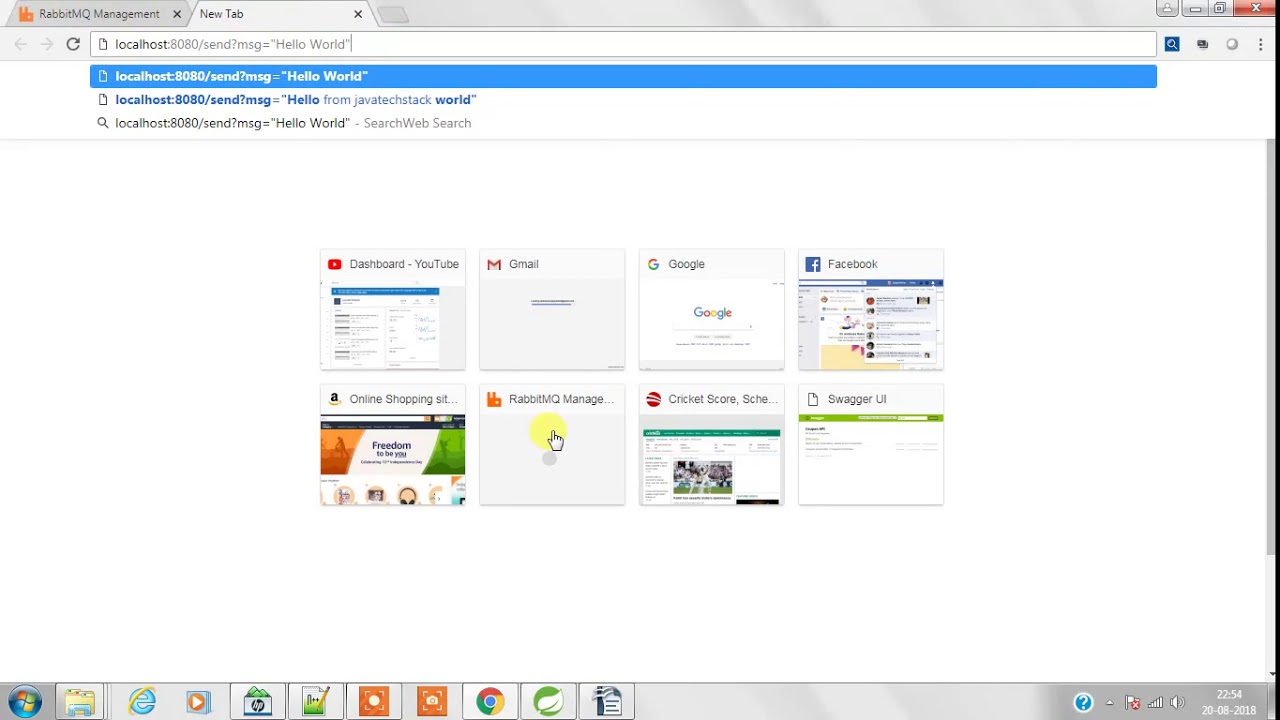Open the Google shortcut tile
This screenshot has width=1280, height=720.
pyautogui.click(x=712, y=310)
